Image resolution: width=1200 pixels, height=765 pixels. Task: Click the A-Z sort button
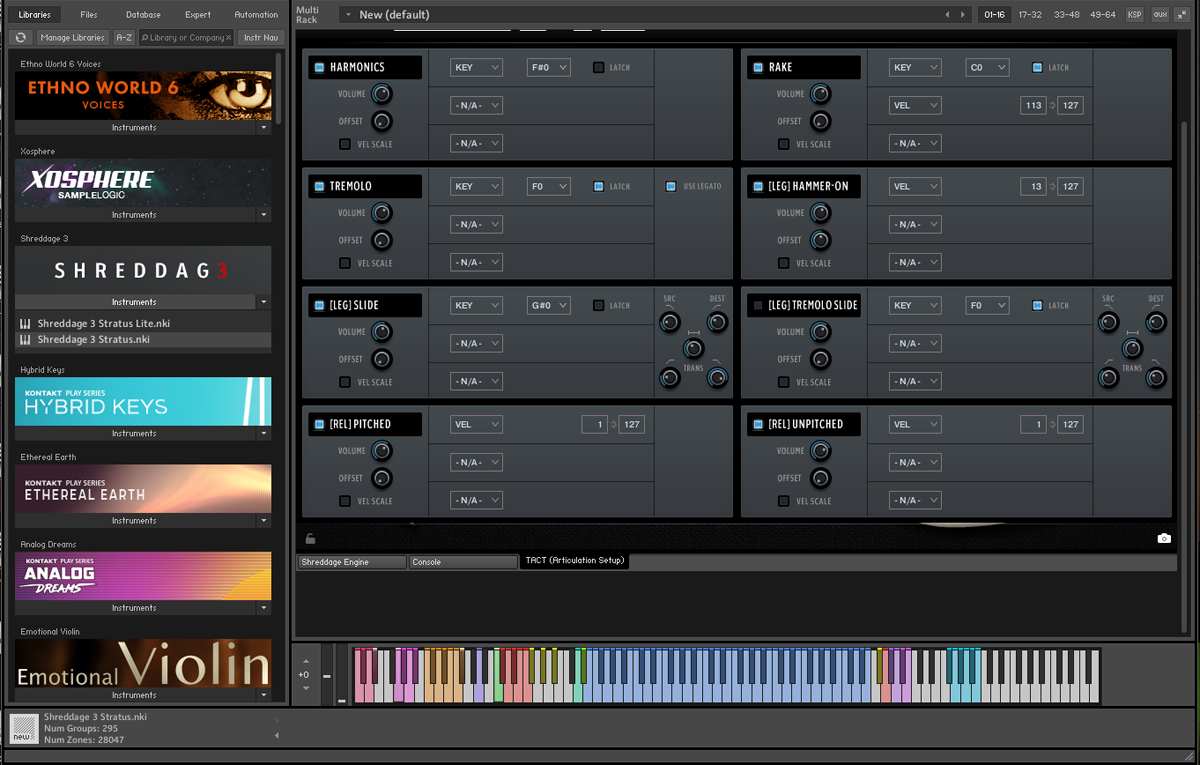[x=124, y=37]
